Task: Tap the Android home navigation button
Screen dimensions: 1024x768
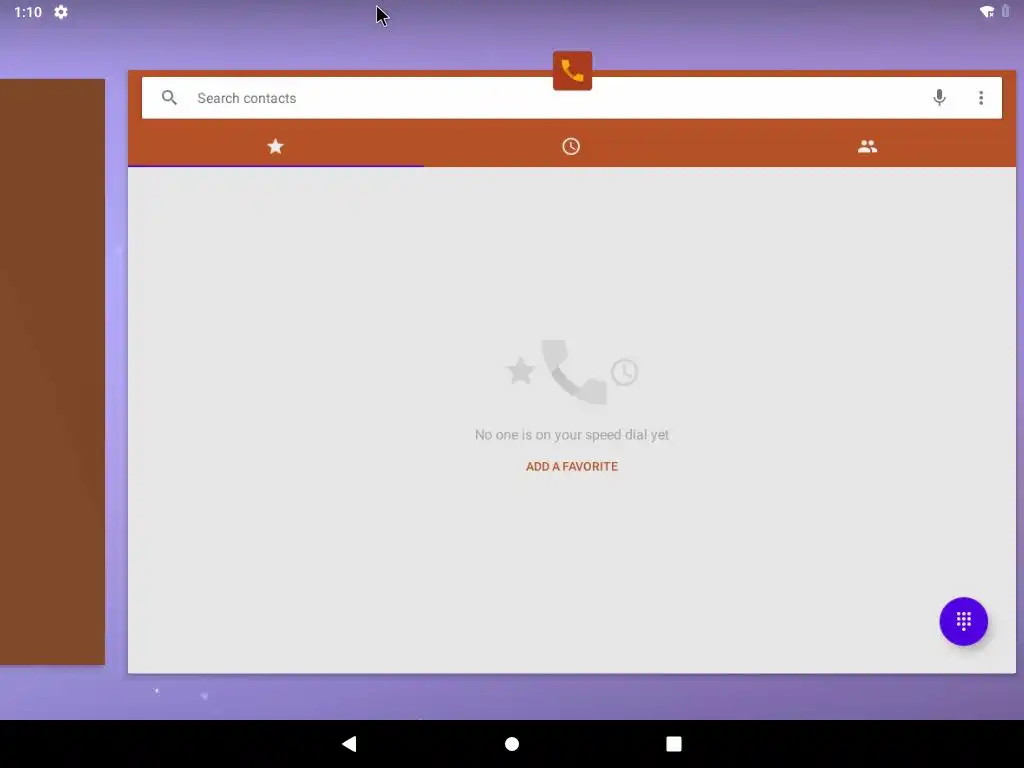Action: tap(512, 744)
